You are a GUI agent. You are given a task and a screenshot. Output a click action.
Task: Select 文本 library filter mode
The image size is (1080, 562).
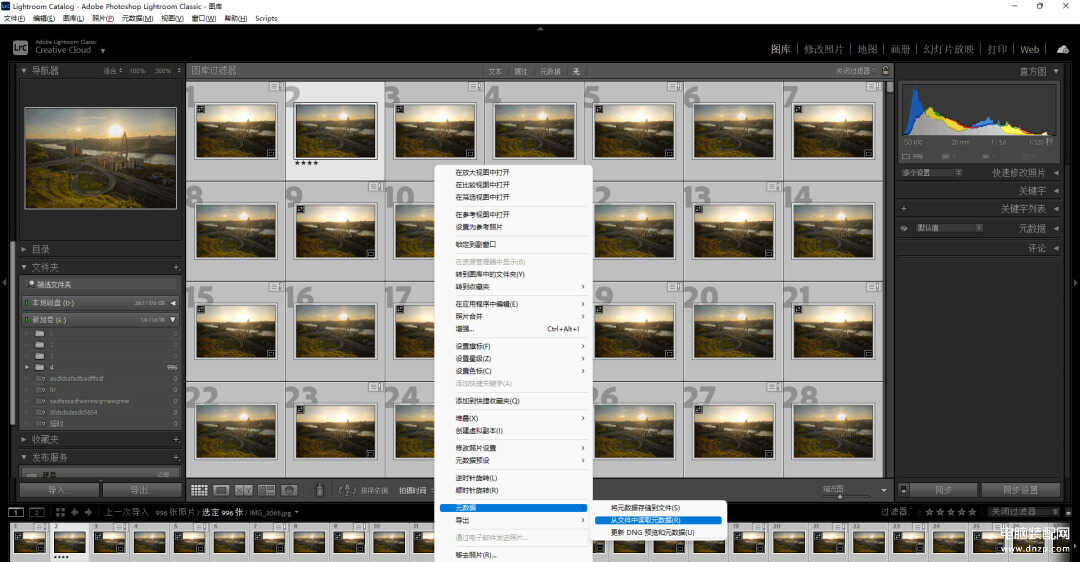(x=495, y=71)
